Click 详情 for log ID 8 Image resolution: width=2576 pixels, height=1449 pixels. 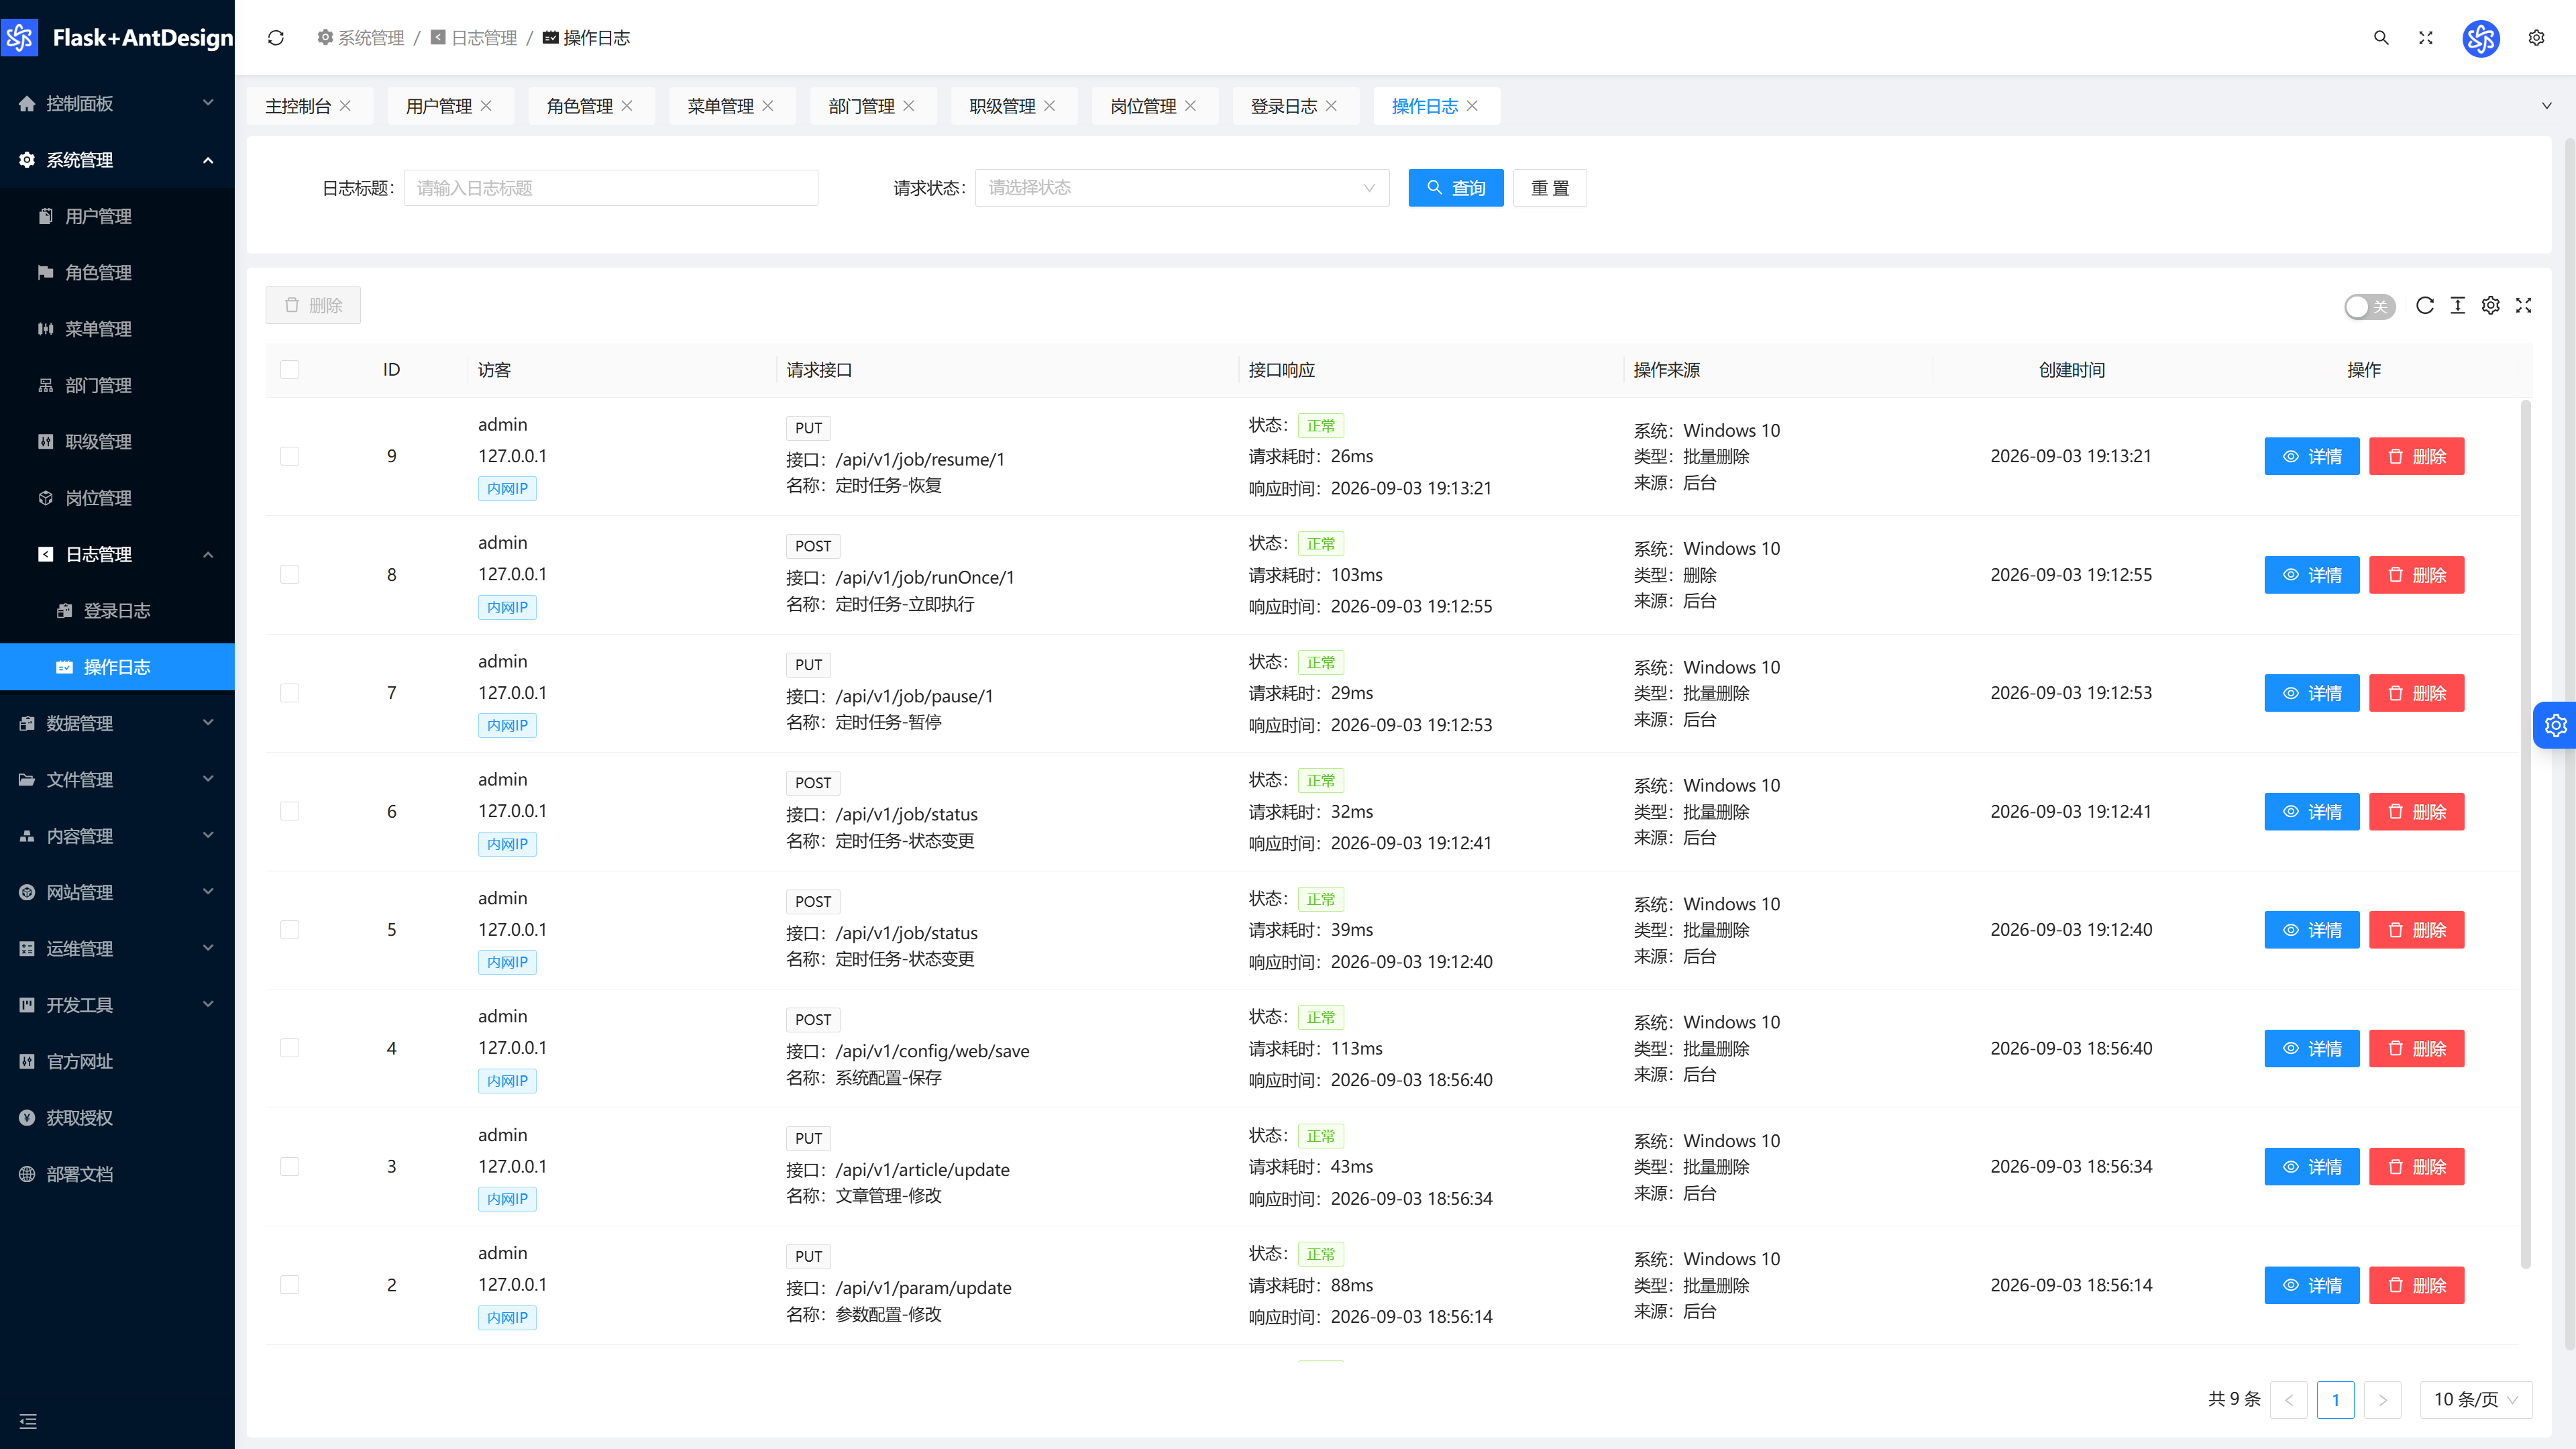(2312, 575)
